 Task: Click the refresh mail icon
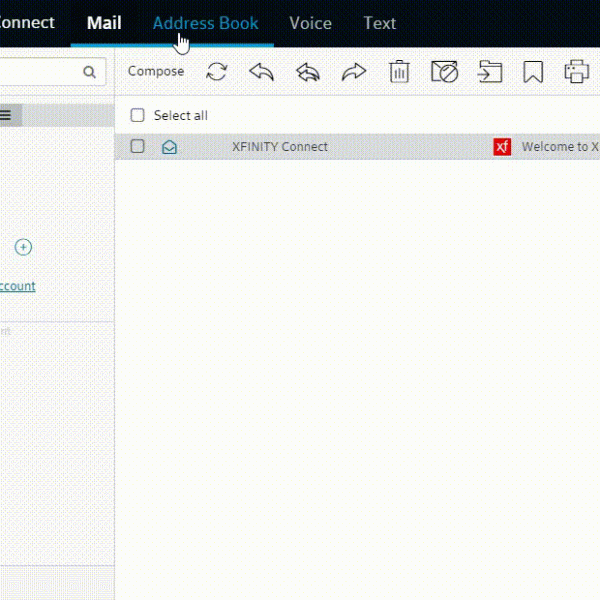pos(217,72)
